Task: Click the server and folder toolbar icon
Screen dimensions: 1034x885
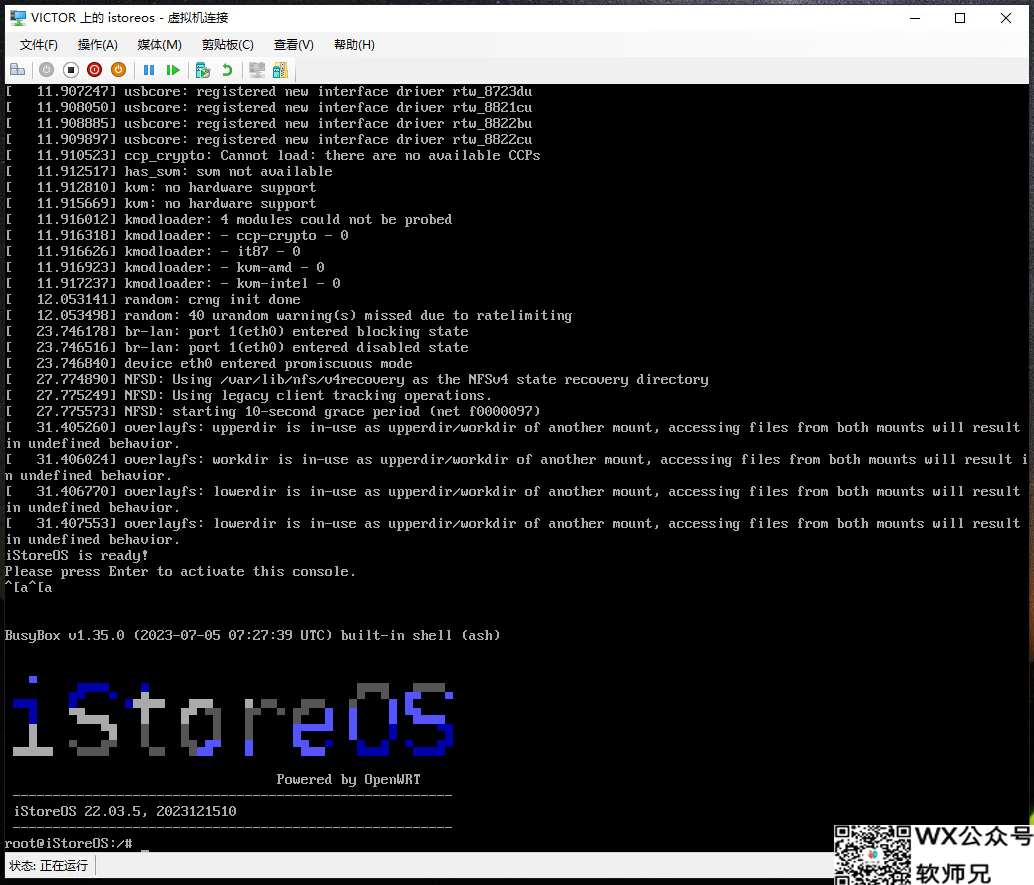Action: tap(280, 70)
